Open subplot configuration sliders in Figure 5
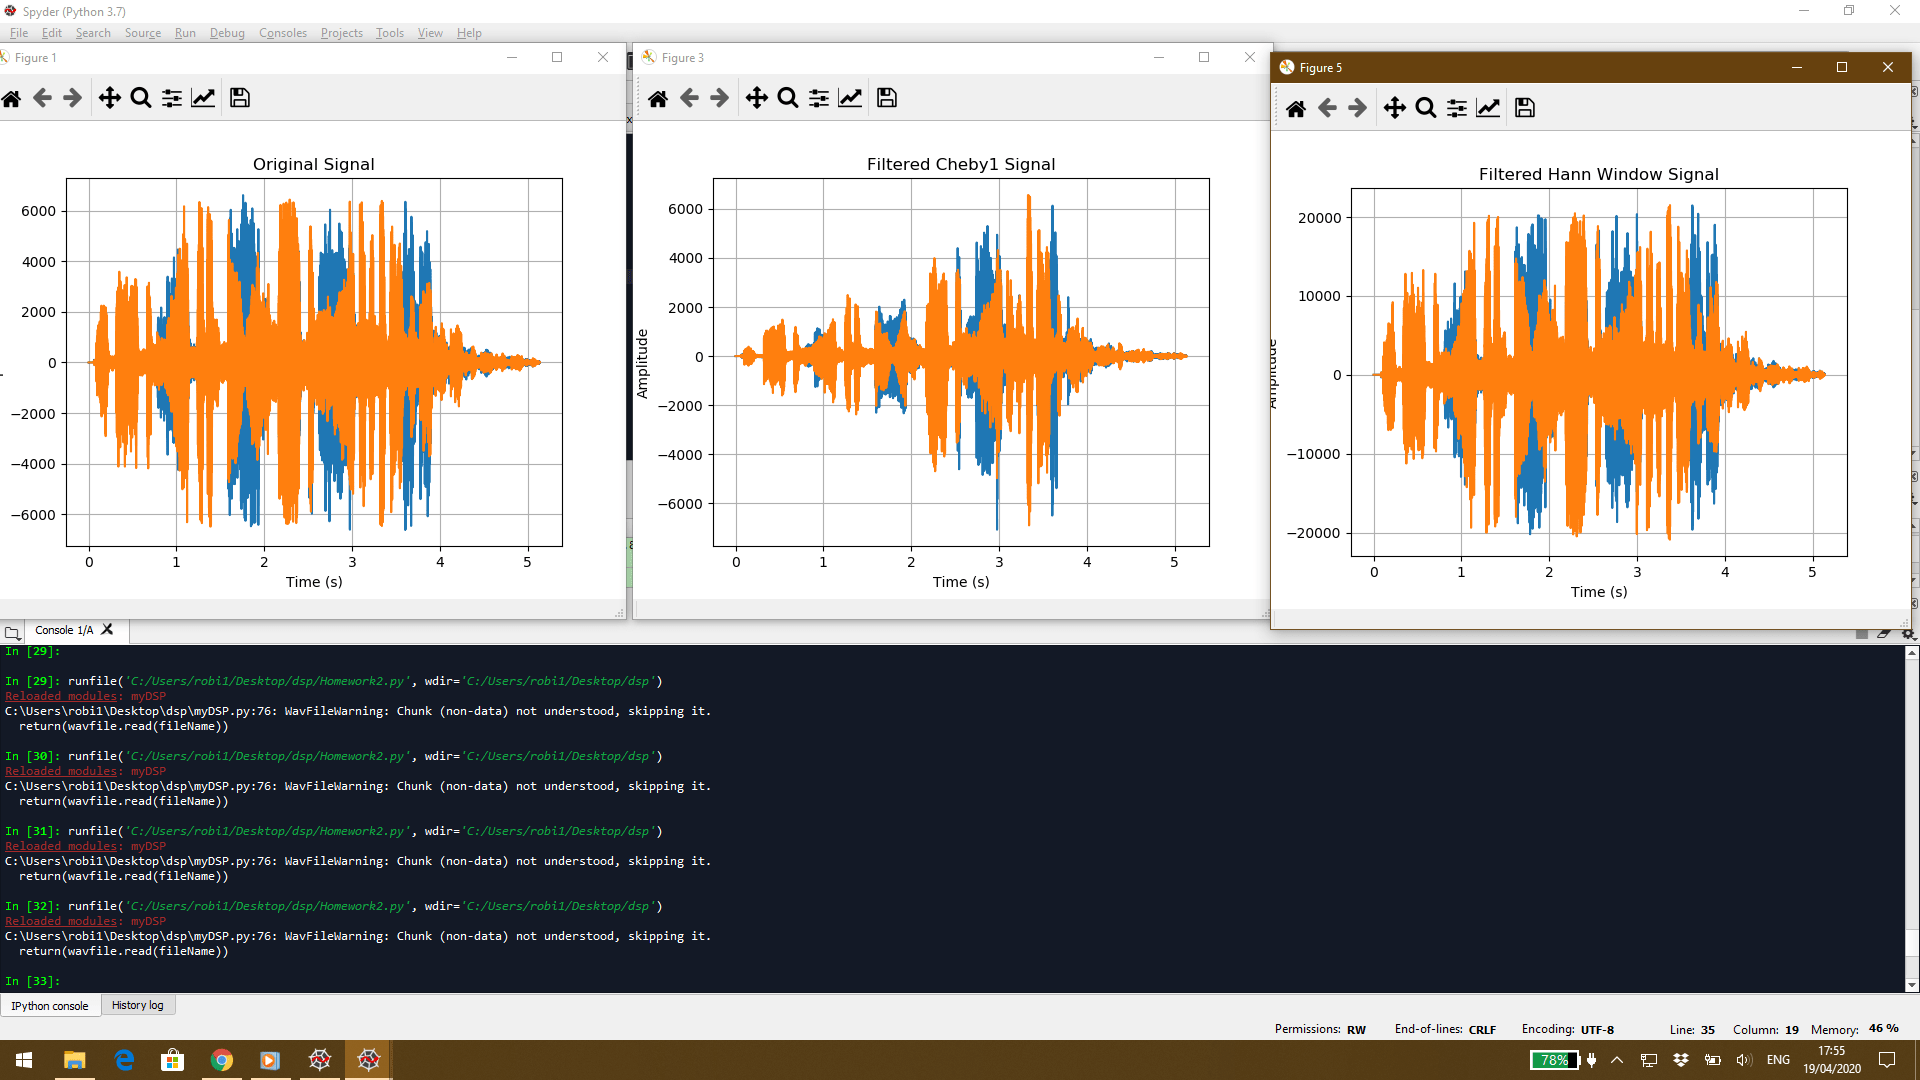 point(1457,108)
